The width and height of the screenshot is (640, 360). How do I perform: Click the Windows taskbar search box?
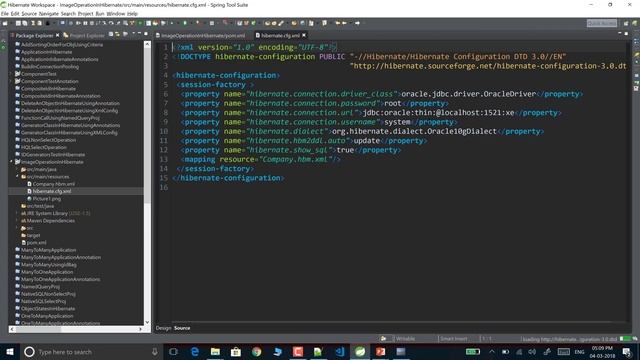pos(91,352)
